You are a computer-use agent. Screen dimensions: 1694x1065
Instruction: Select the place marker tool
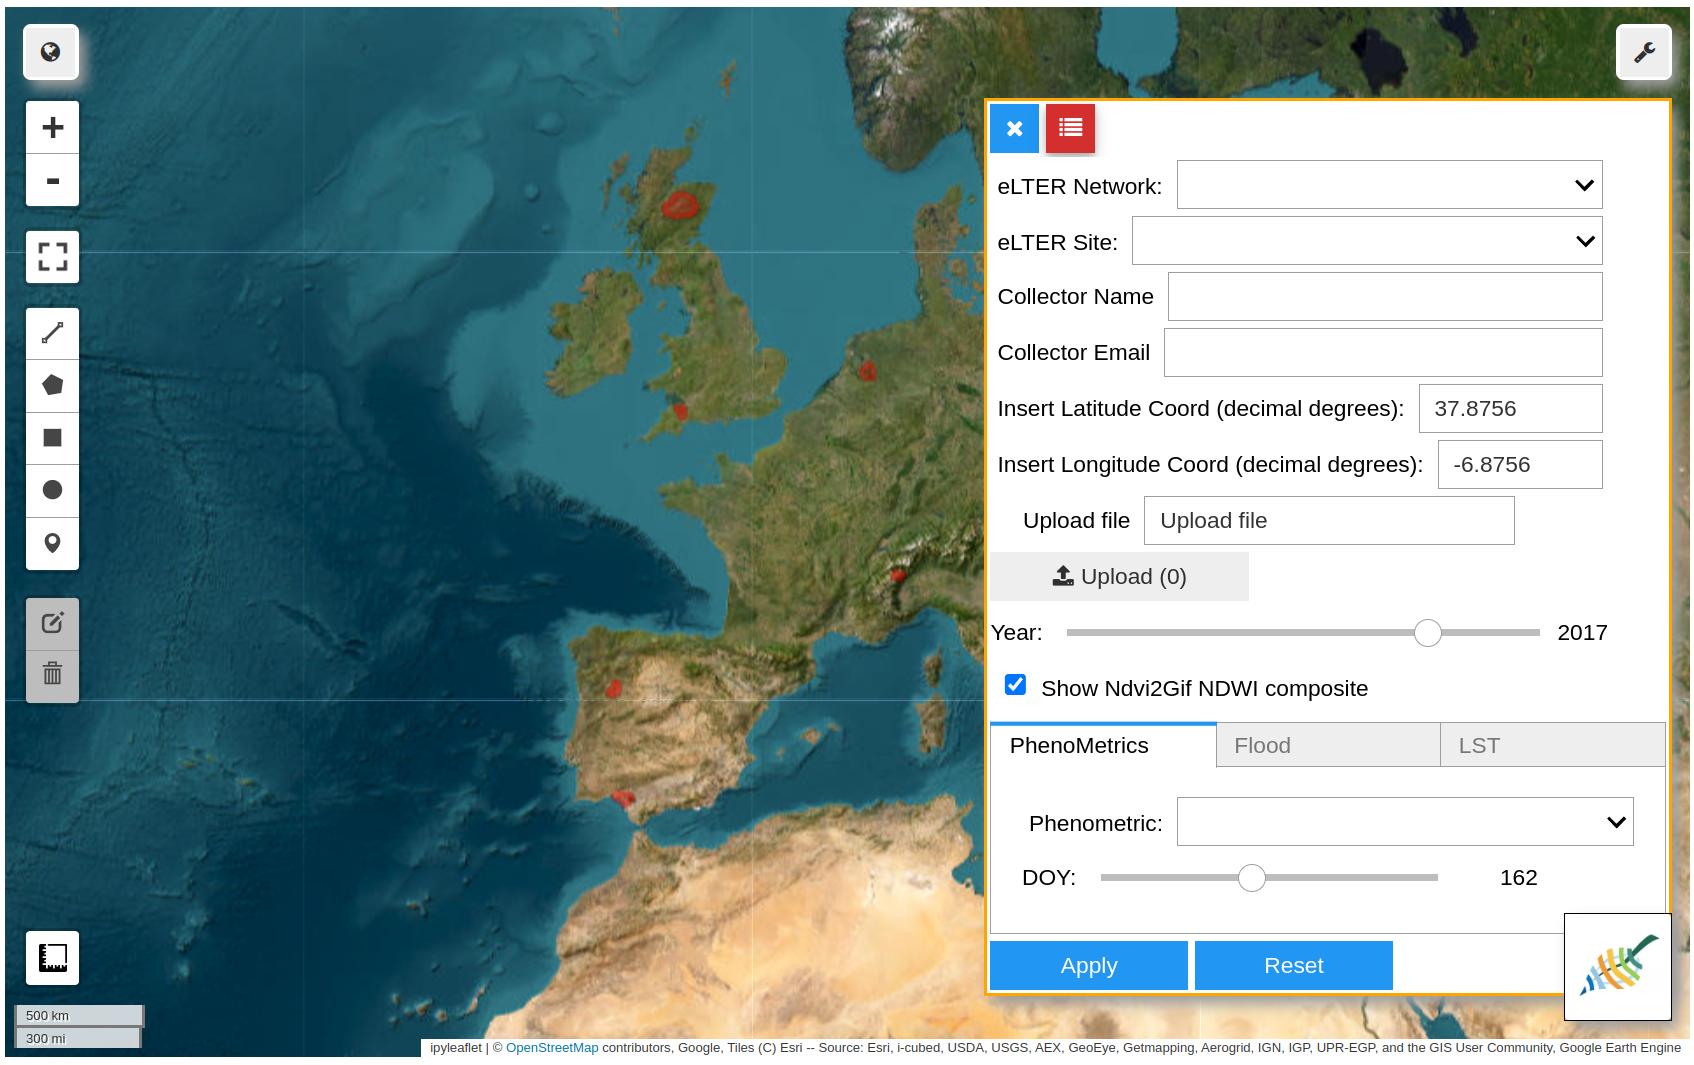[x=52, y=543]
